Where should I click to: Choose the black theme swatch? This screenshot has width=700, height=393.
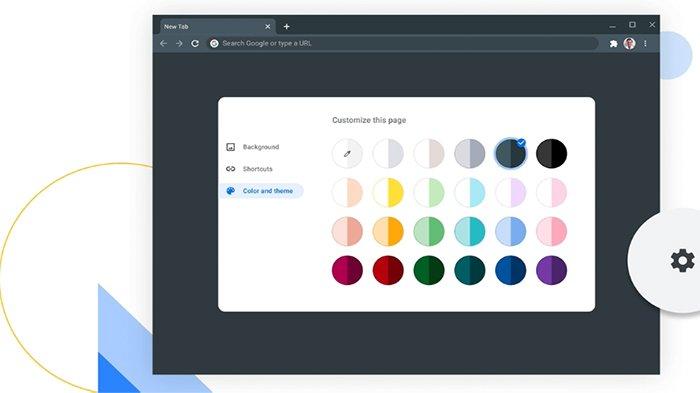[551, 154]
